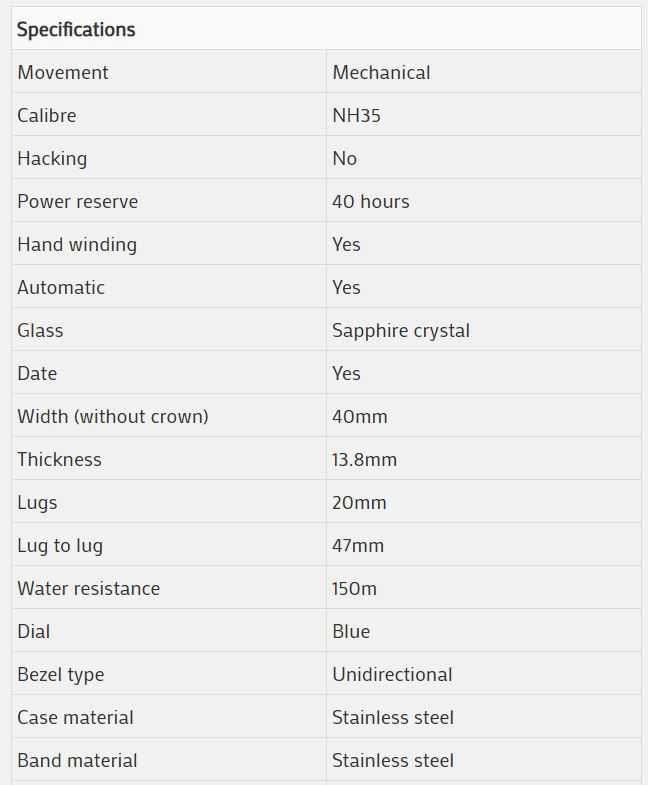The width and height of the screenshot is (648, 785).
Task: Click the 47mm lug to lug value
Action: [358, 546]
